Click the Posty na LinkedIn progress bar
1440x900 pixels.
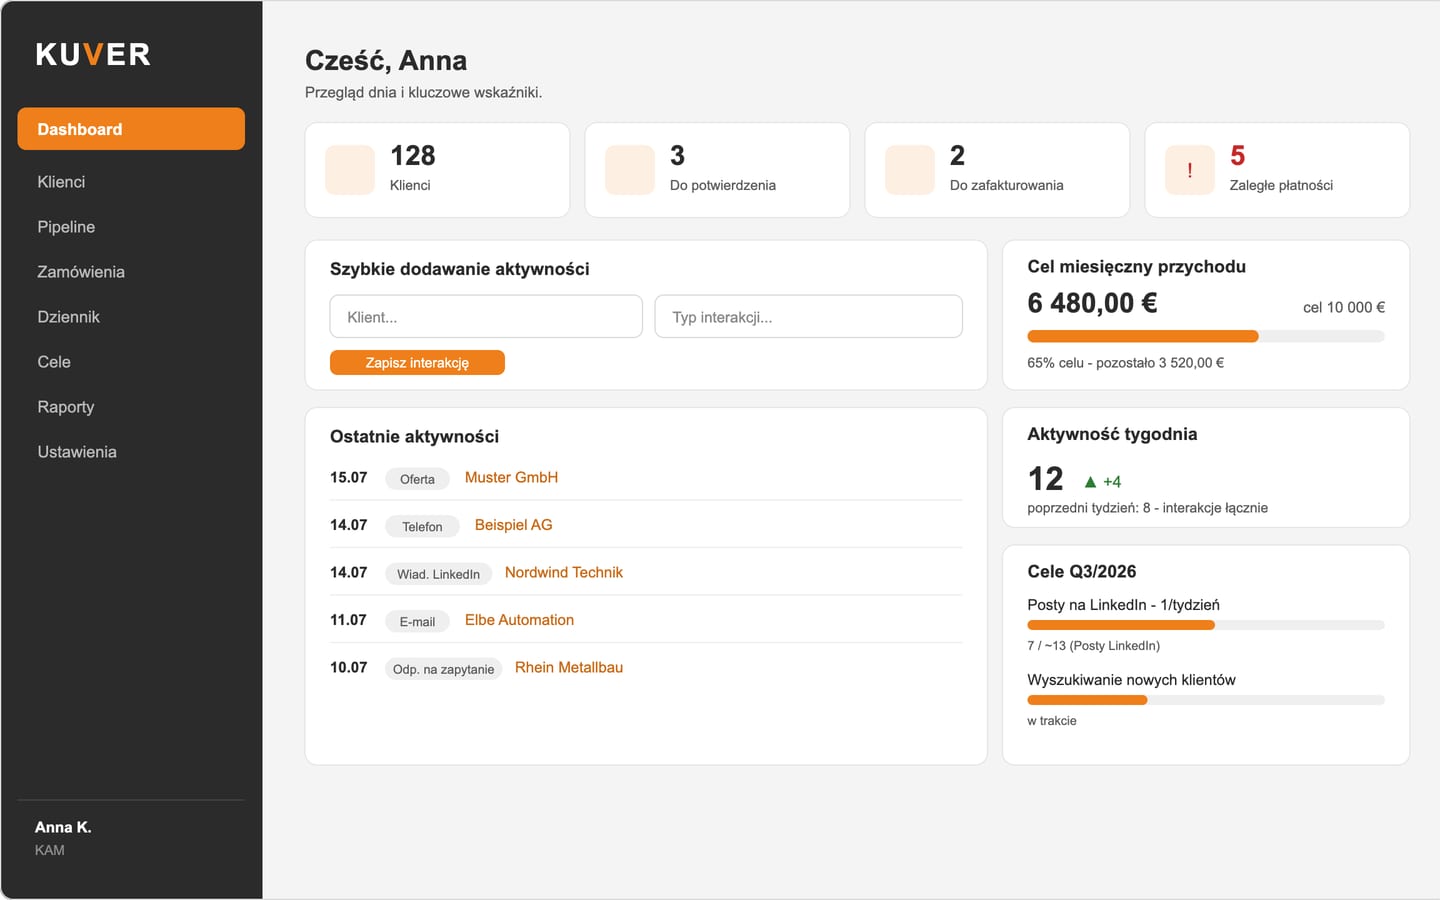(1206, 625)
